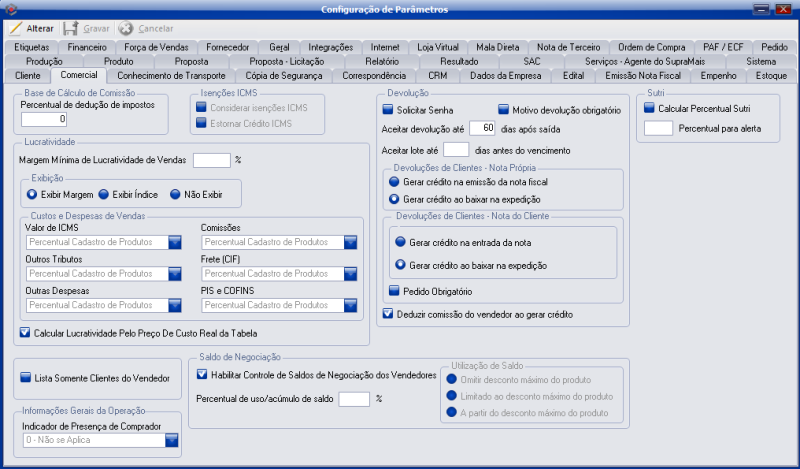800x469 pixels.
Task: Check Estornar Crédito ICMS option
Action: [201, 123]
